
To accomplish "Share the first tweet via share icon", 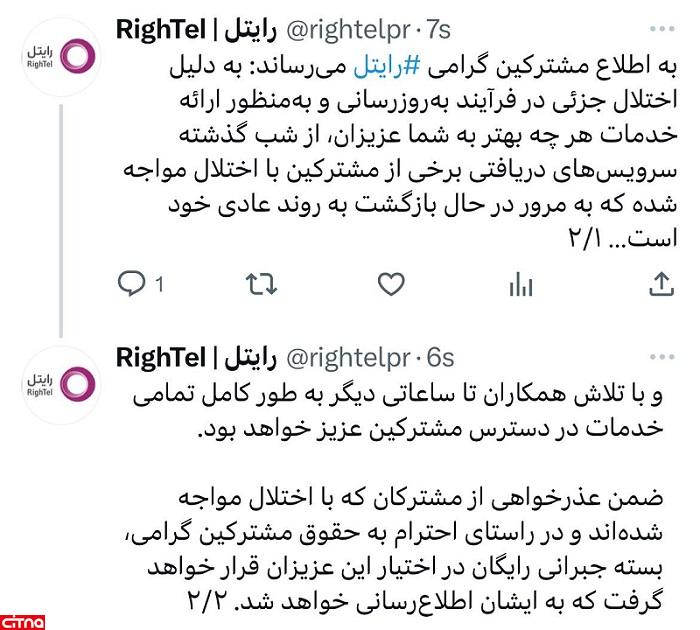I will click(x=661, y=284).
